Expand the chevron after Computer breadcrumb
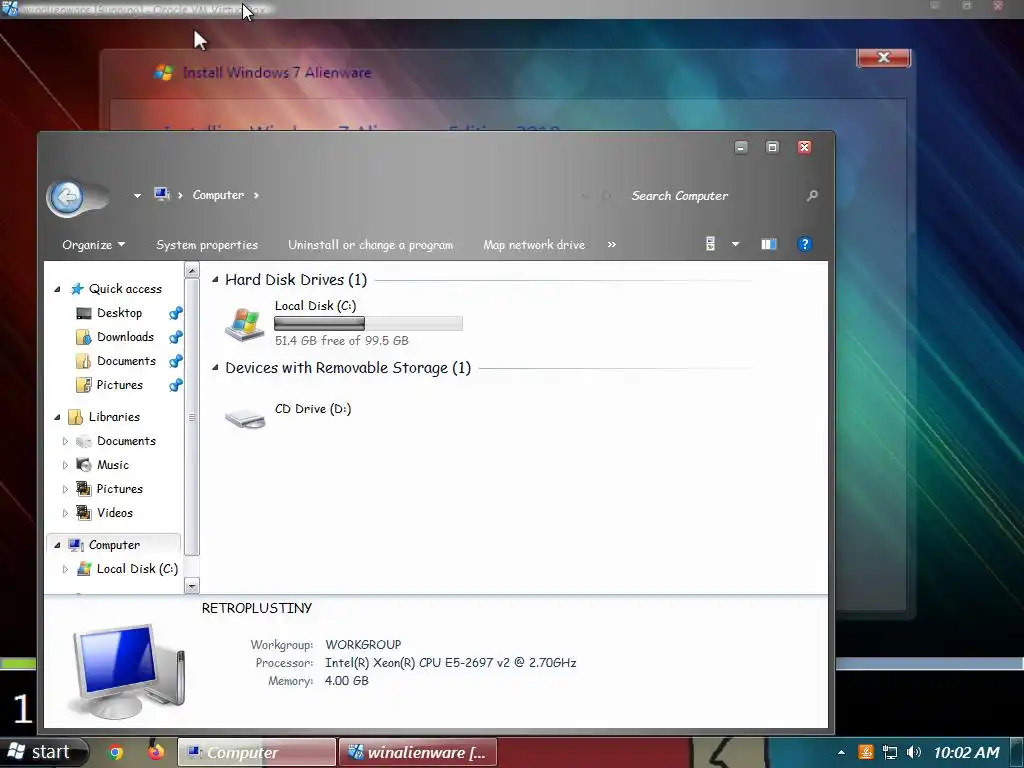The height and width of the screenshot is (768, 1024). 256,195
